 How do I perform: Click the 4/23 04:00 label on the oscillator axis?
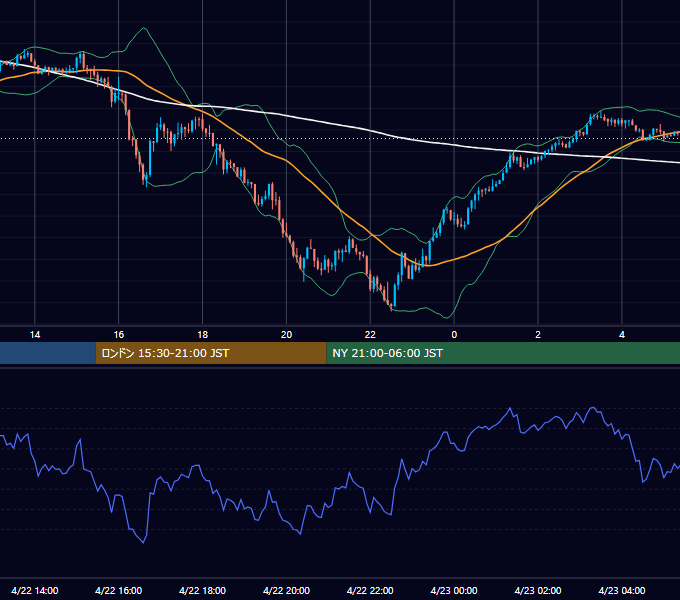[622, 590]
